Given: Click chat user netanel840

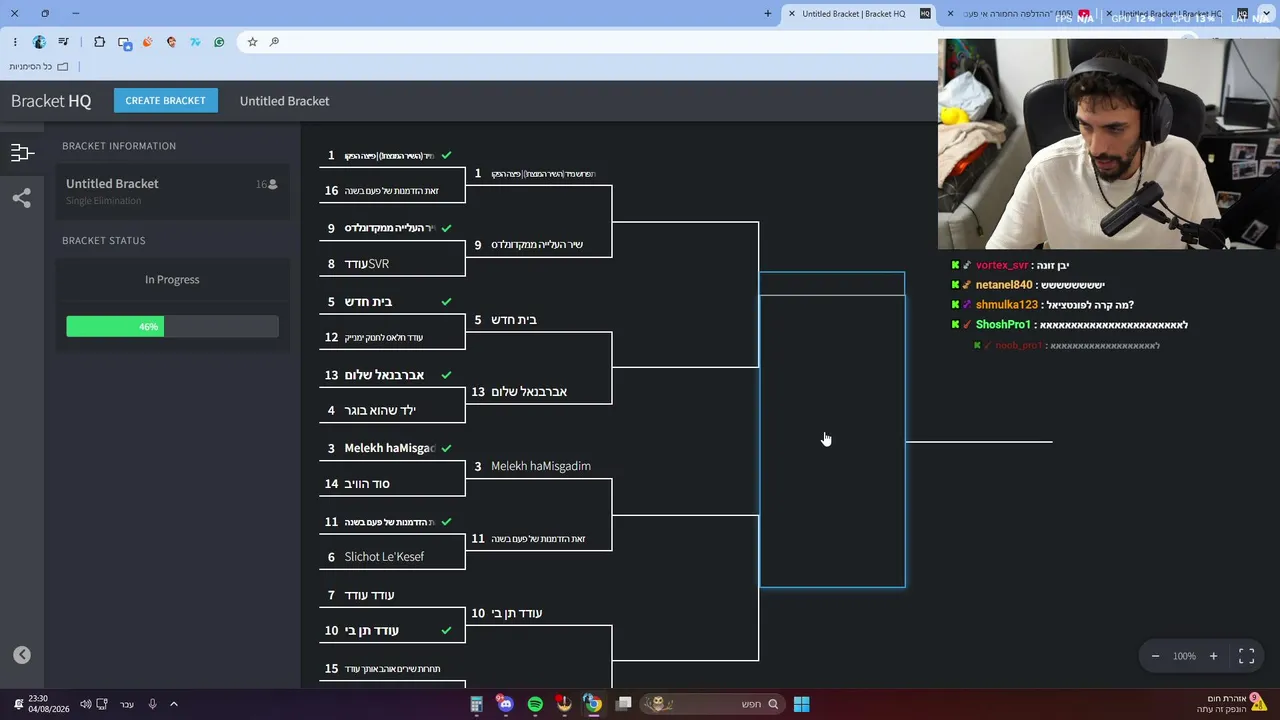Looking at the screenshot, I should [x=1004, y=285].
